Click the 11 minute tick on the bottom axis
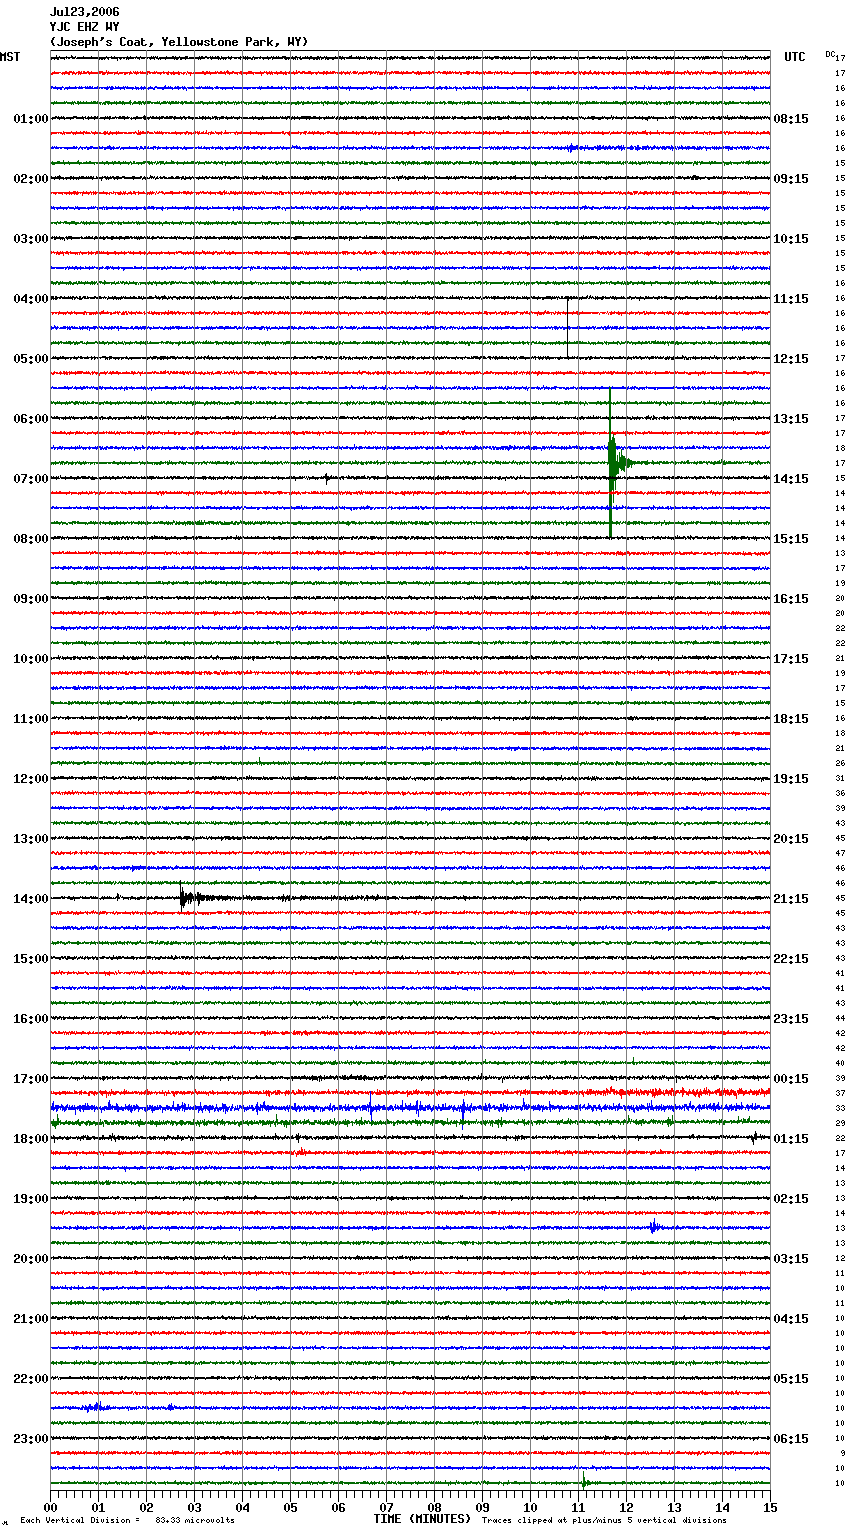 [x=578, y=1507]
